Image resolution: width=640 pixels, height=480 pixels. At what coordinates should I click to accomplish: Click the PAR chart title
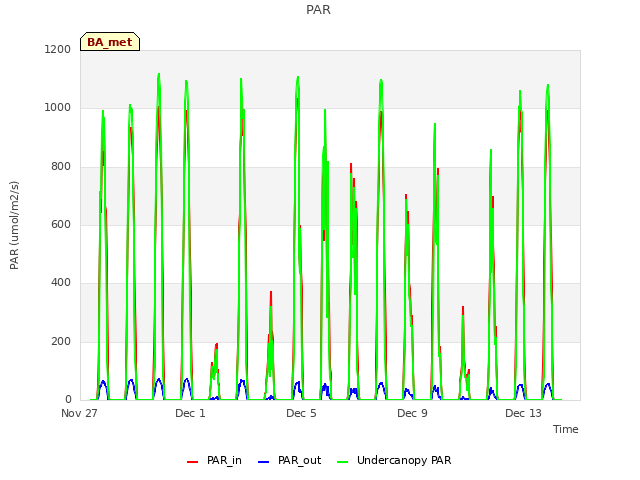pyautogui.click(x=318, y=9)
